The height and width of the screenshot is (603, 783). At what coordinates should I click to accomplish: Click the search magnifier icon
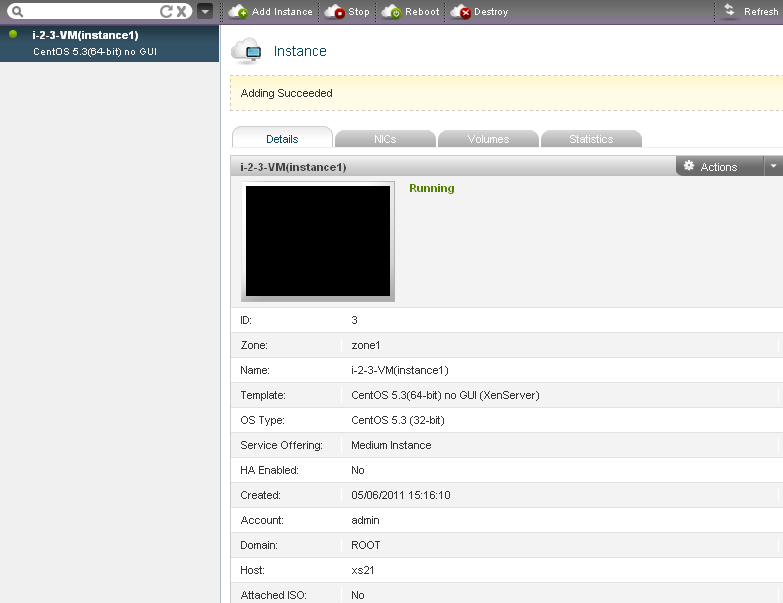[x=17, y=11]
